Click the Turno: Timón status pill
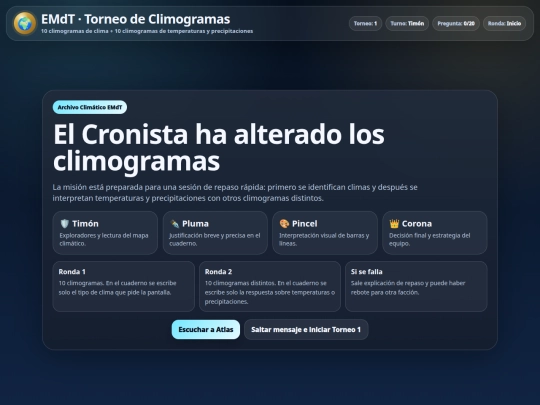Image resolution: width=540 pixels, height=405 pixels. [x=407, y=23]
